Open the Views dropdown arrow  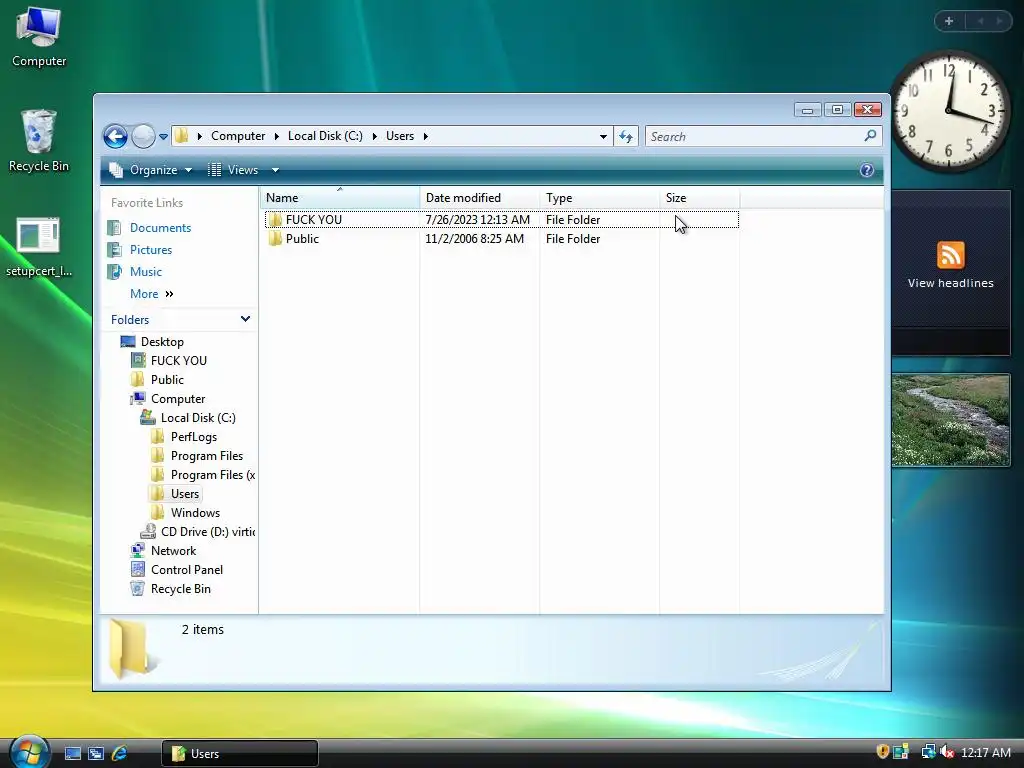point(276,170)
